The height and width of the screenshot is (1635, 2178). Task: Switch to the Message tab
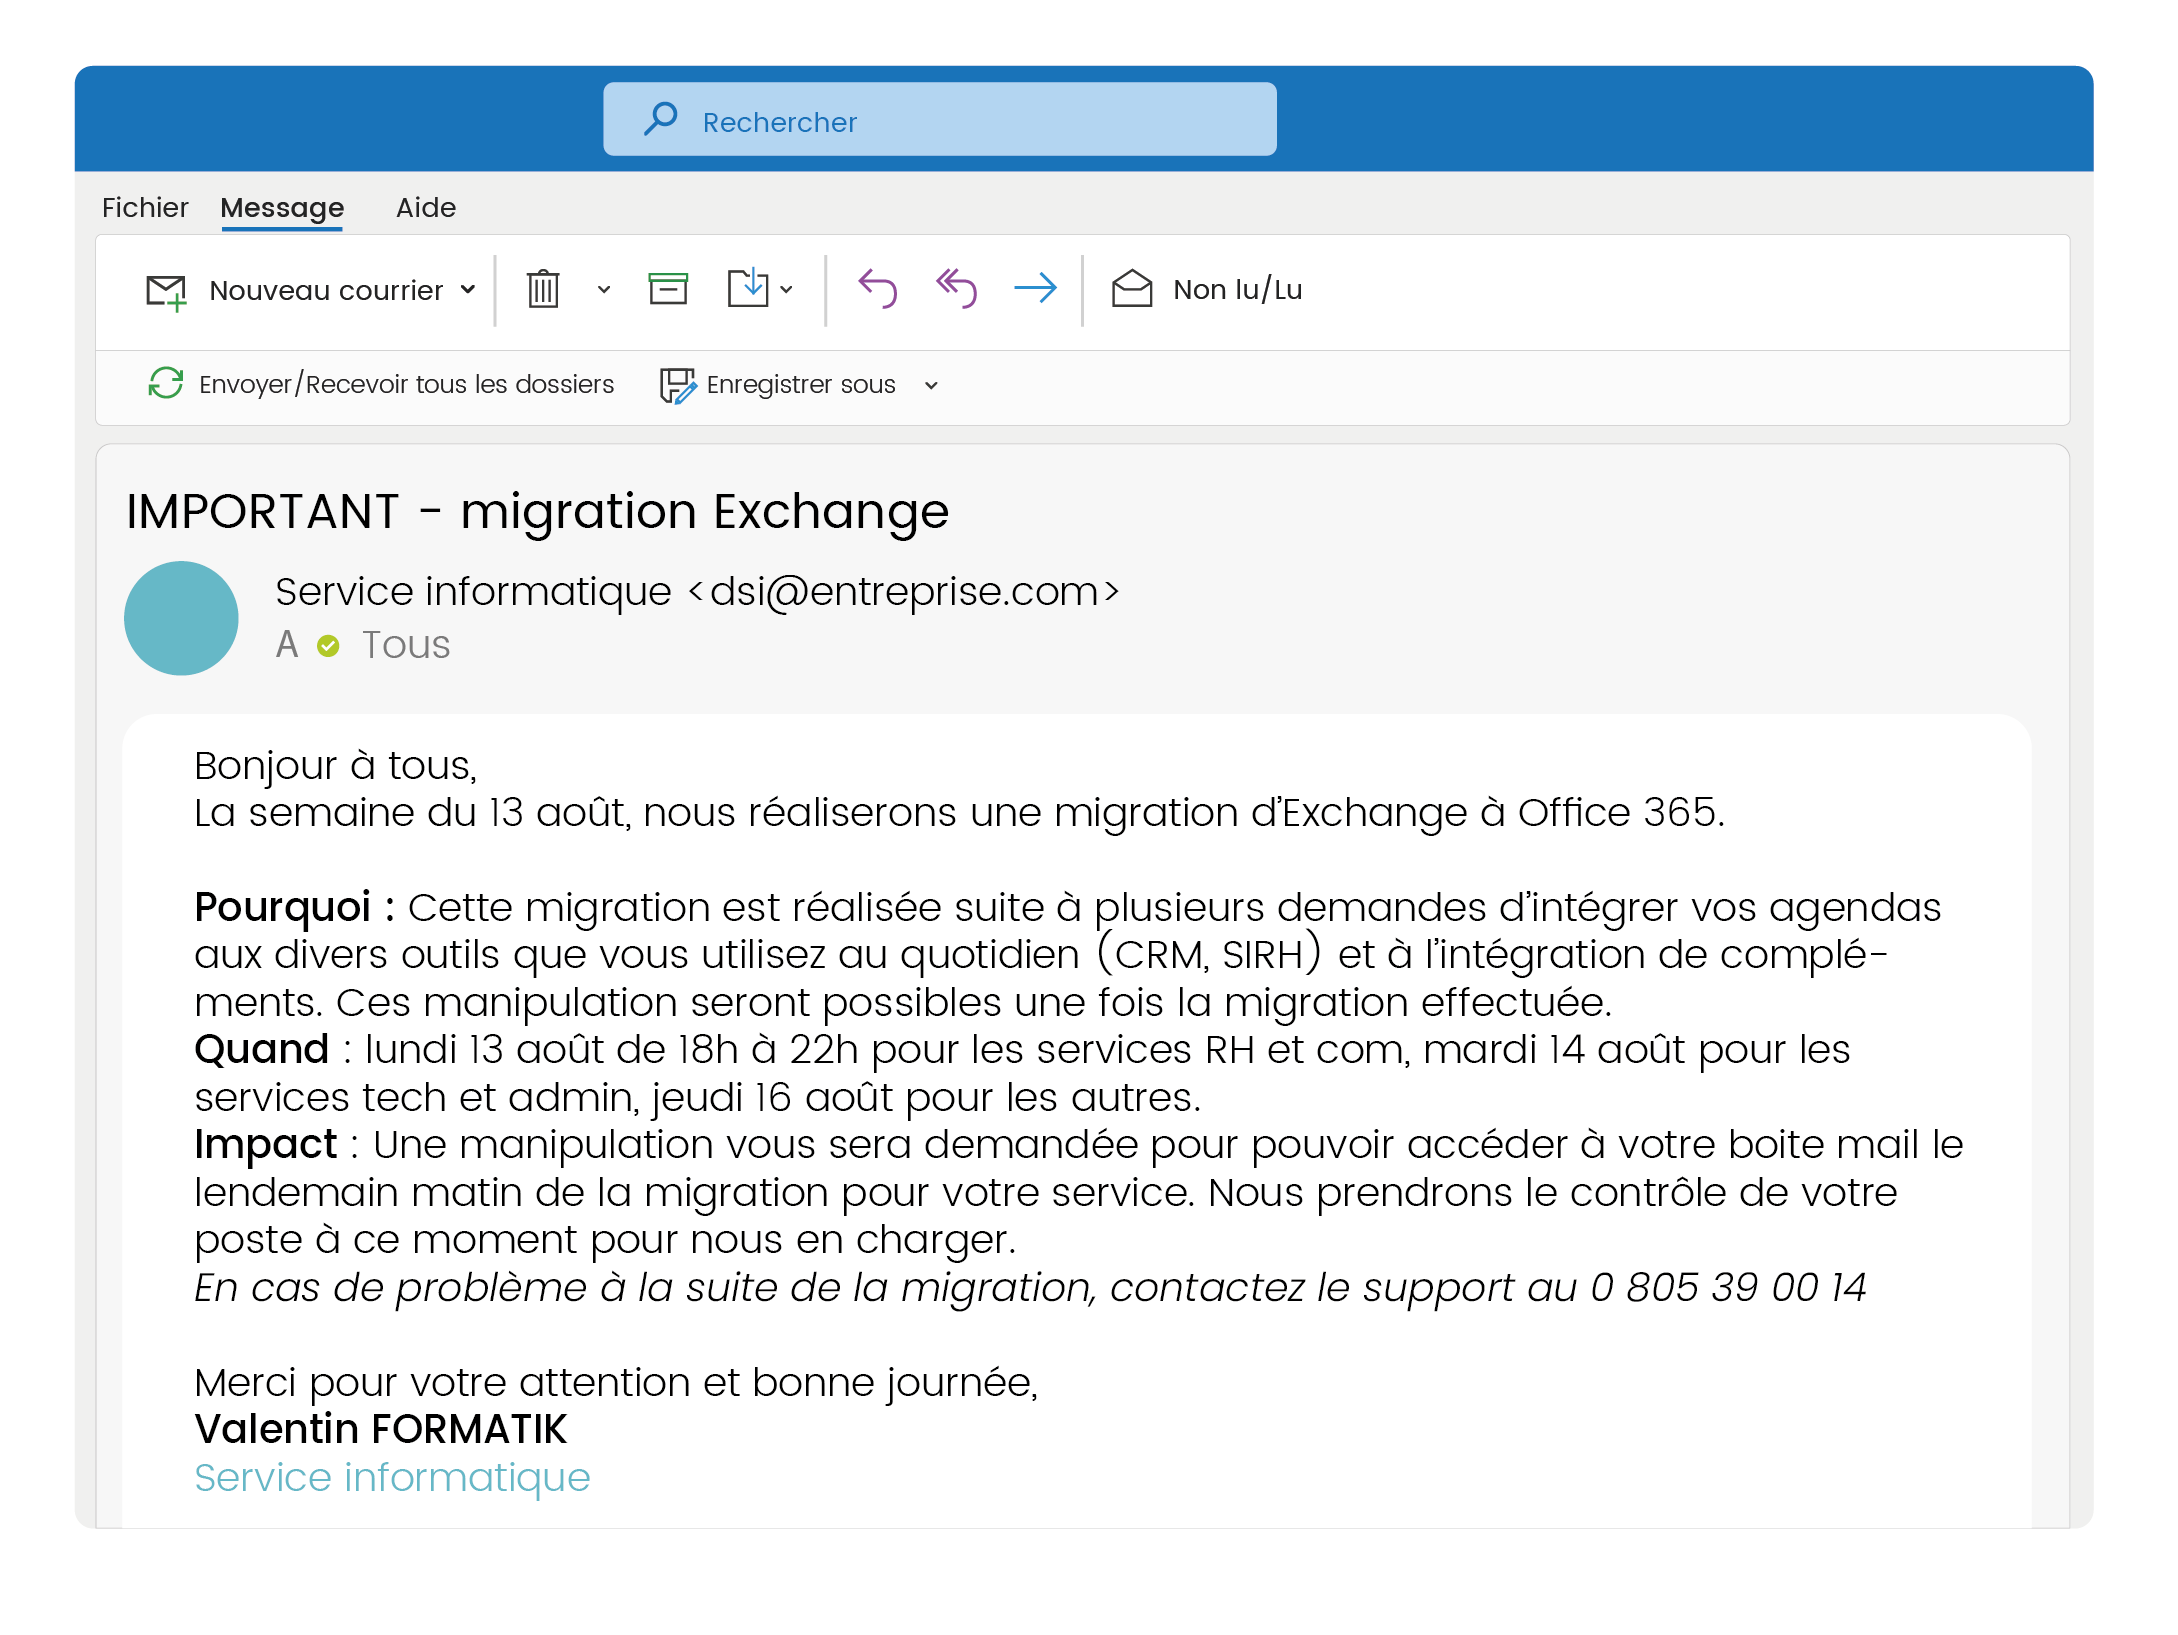click(x=282, y=208)
